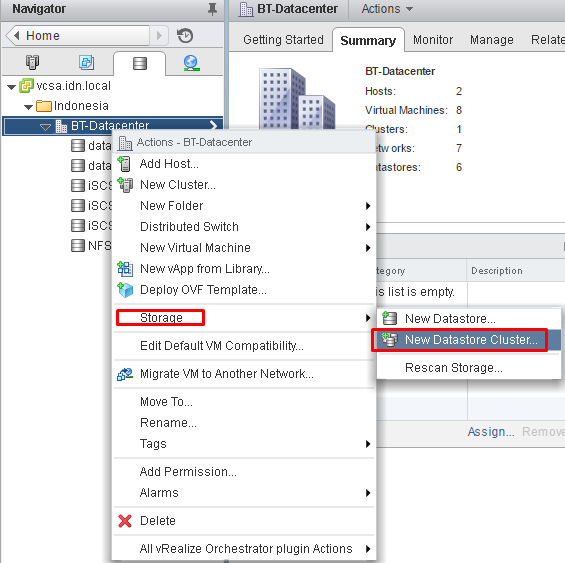
Task: Switch to the Networking inventory globe icon
Action: [191, 63]
